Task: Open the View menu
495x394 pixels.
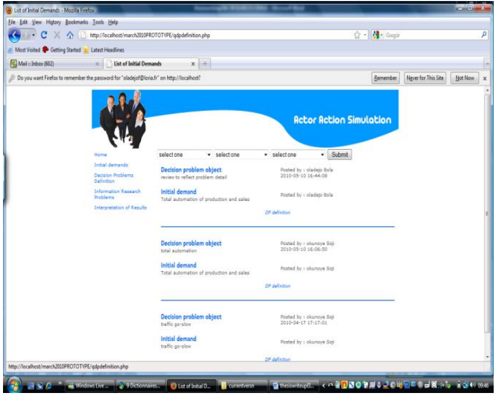Action: click(37, 22)
